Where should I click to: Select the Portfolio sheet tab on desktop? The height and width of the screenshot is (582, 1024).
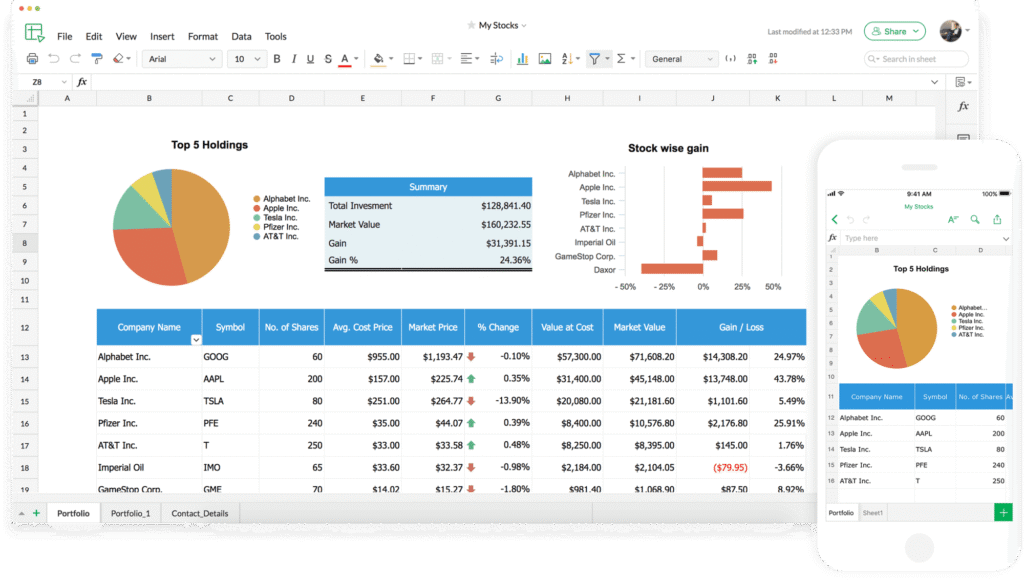coord(73,513)
